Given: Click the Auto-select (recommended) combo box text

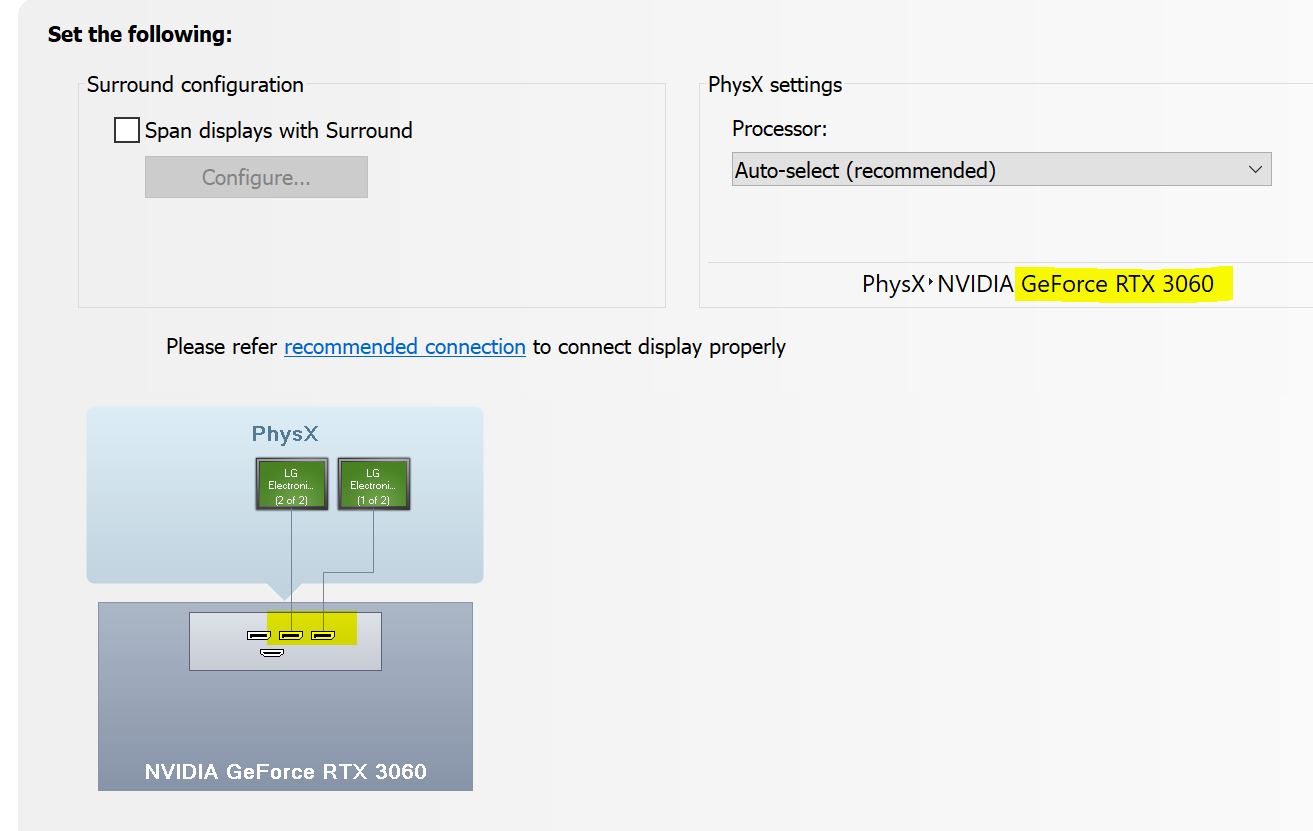Looking at the screenshot, I should (865, 170).
